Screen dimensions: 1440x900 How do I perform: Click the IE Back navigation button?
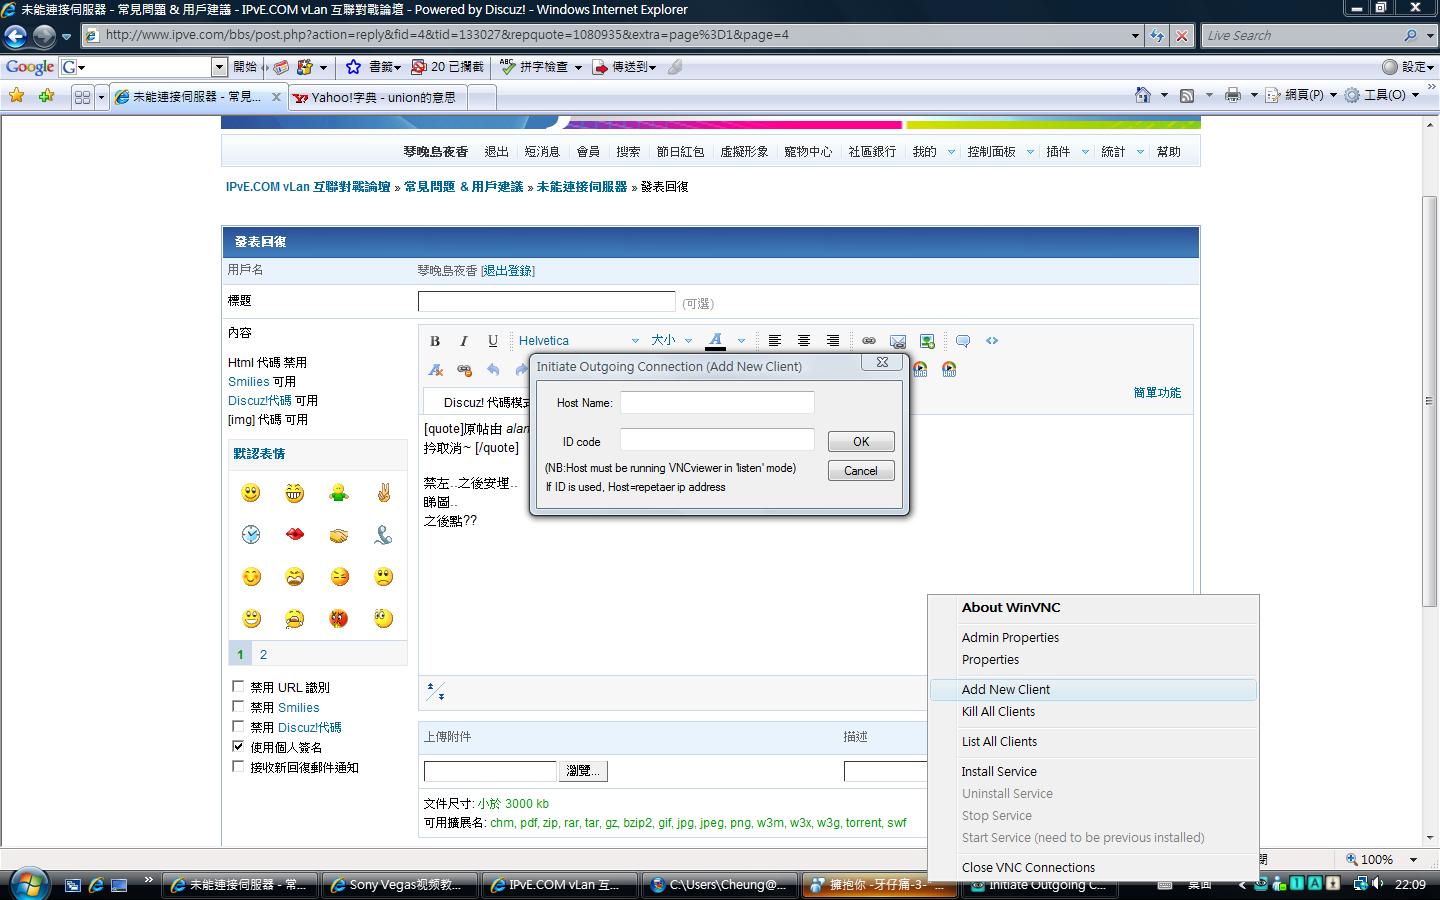point(15,36)
